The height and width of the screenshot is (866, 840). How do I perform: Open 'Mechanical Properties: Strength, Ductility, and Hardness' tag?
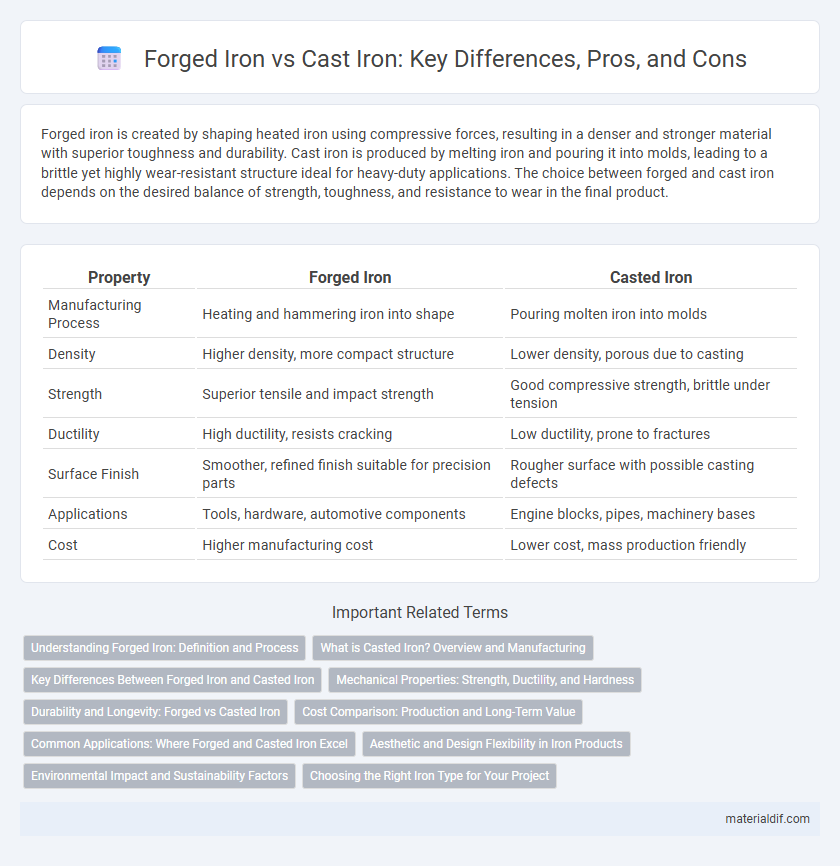(x=485, y=680)
